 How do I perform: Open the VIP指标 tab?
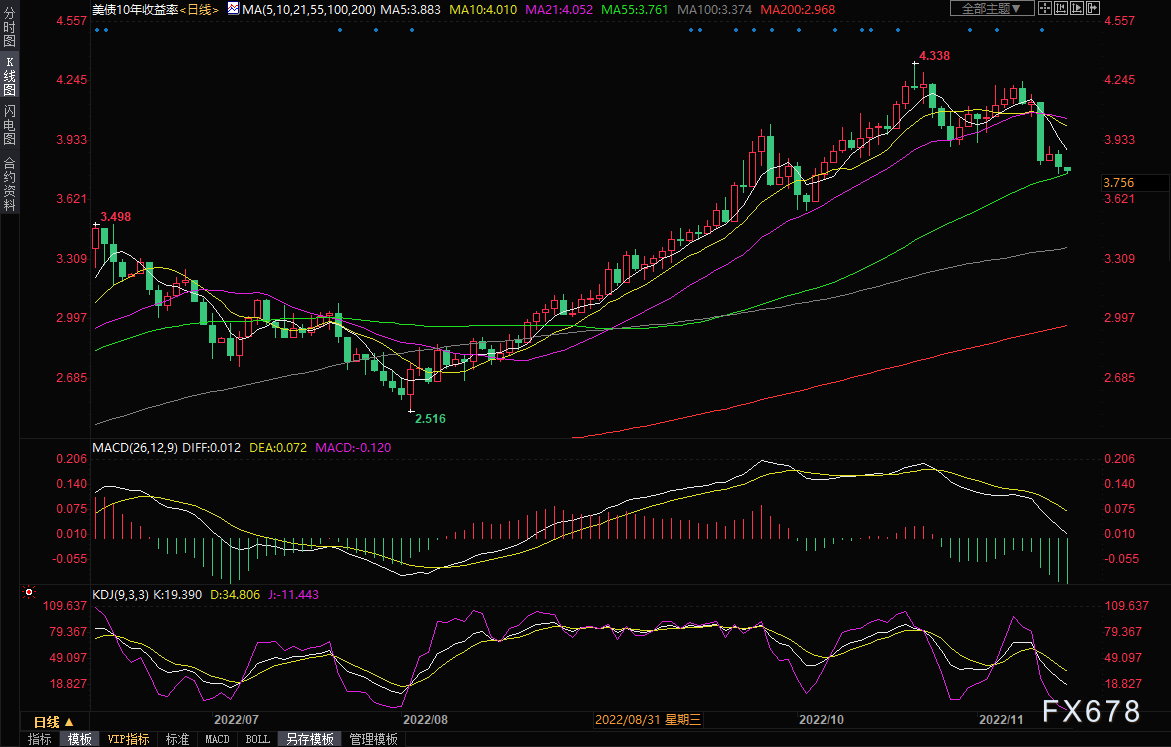coord(128,739)
